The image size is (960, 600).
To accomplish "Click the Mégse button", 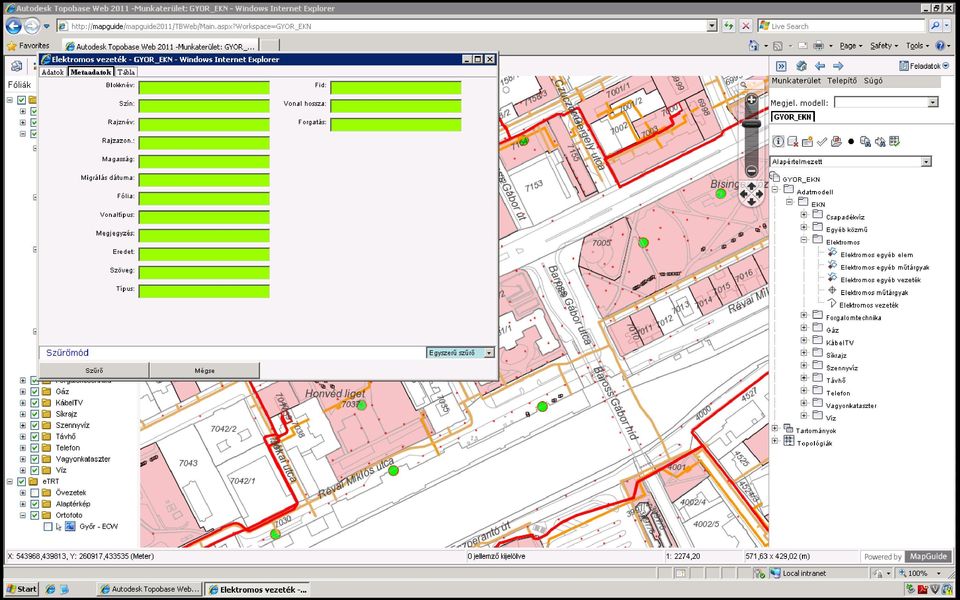I will pos(204,370).
